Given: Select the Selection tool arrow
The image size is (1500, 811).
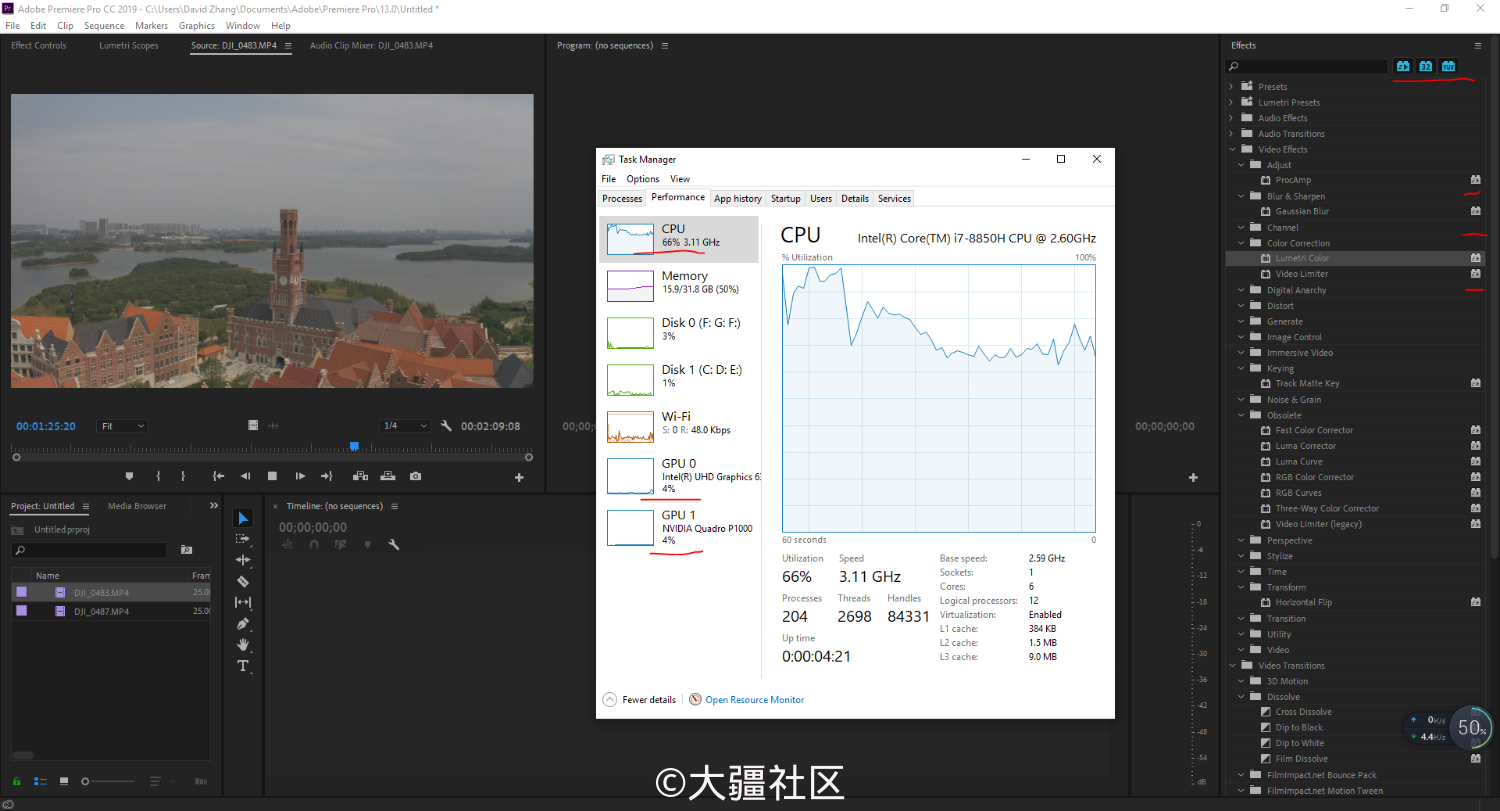Looking at the screenshot, I should pos(243,518).
